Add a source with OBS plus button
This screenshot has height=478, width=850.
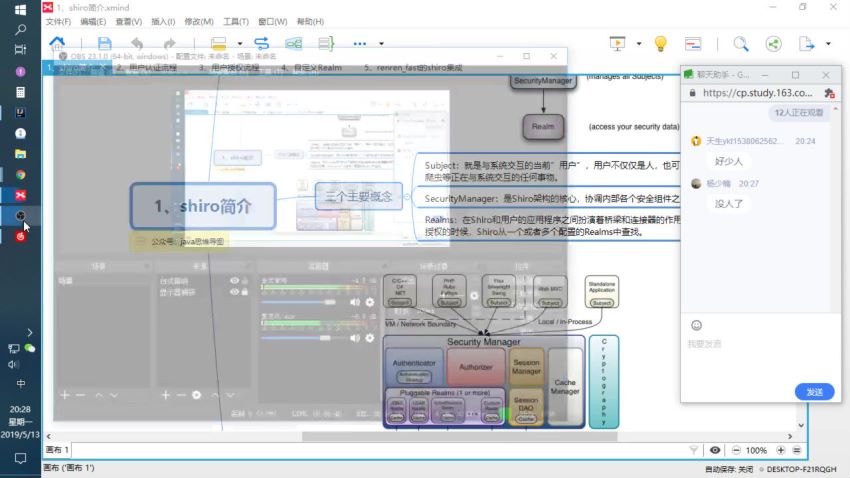tap(166, 395)
